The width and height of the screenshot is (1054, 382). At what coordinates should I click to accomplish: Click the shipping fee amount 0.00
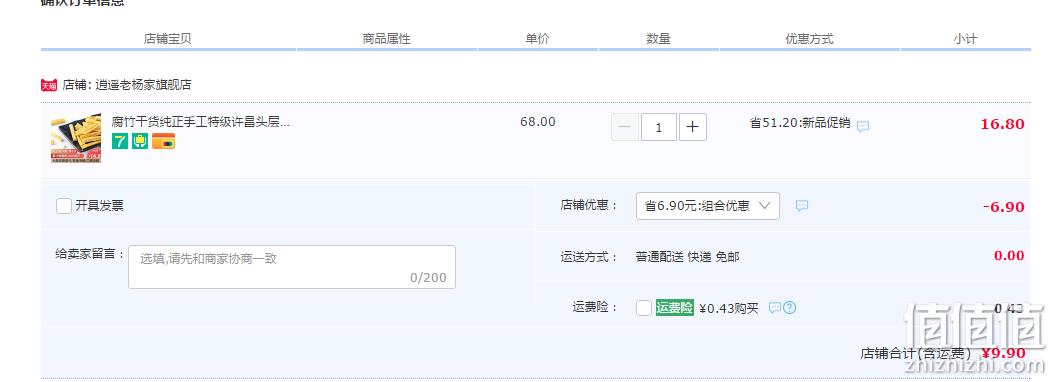(x=1009, y=256)
